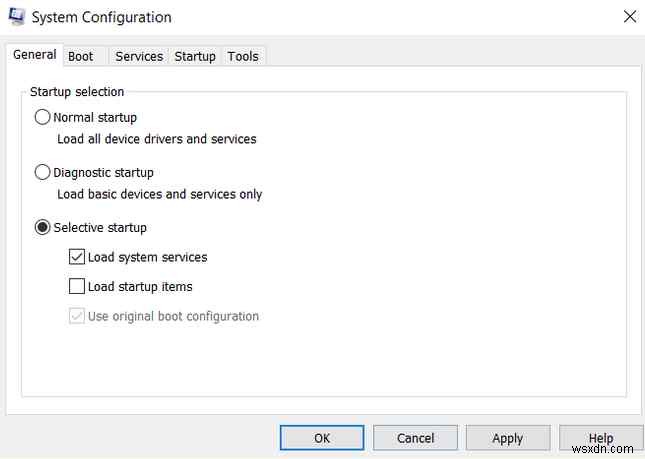Click the Cancel button
Viewport: 645px width, 459px height.
415,437
